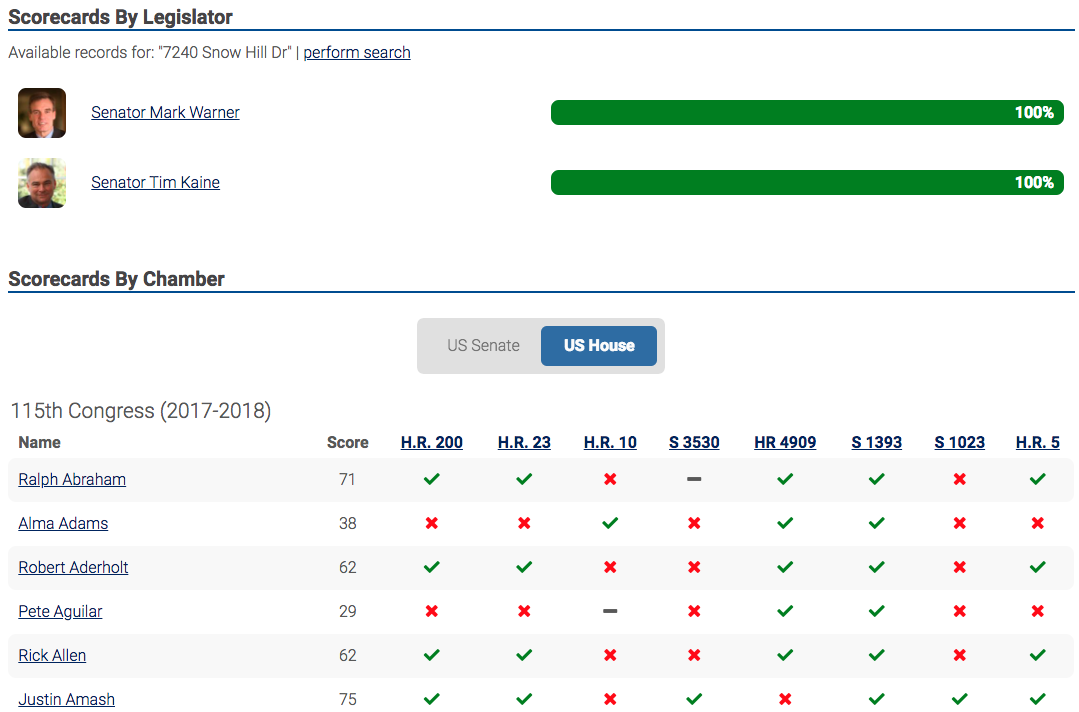Open the HR 4909 bill column header
The height and width of the screenshot is (712, 1079).
point(785,442)
